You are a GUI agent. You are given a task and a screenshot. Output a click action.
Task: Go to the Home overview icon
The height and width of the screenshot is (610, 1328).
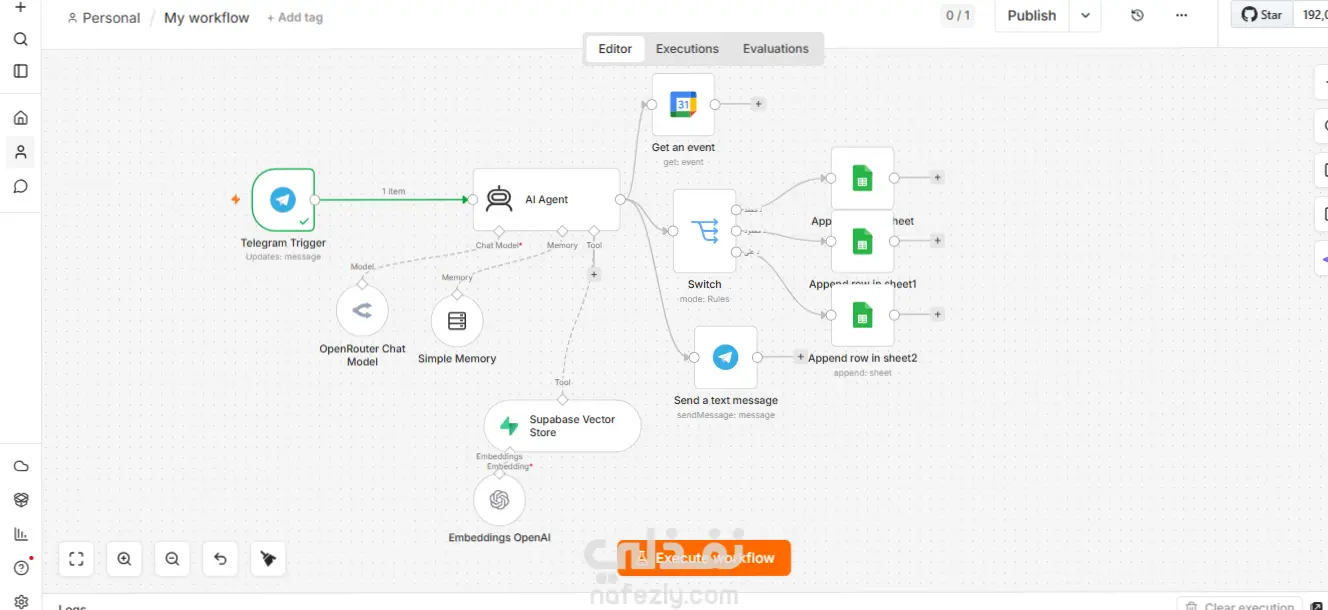click(x=20, y=118)
